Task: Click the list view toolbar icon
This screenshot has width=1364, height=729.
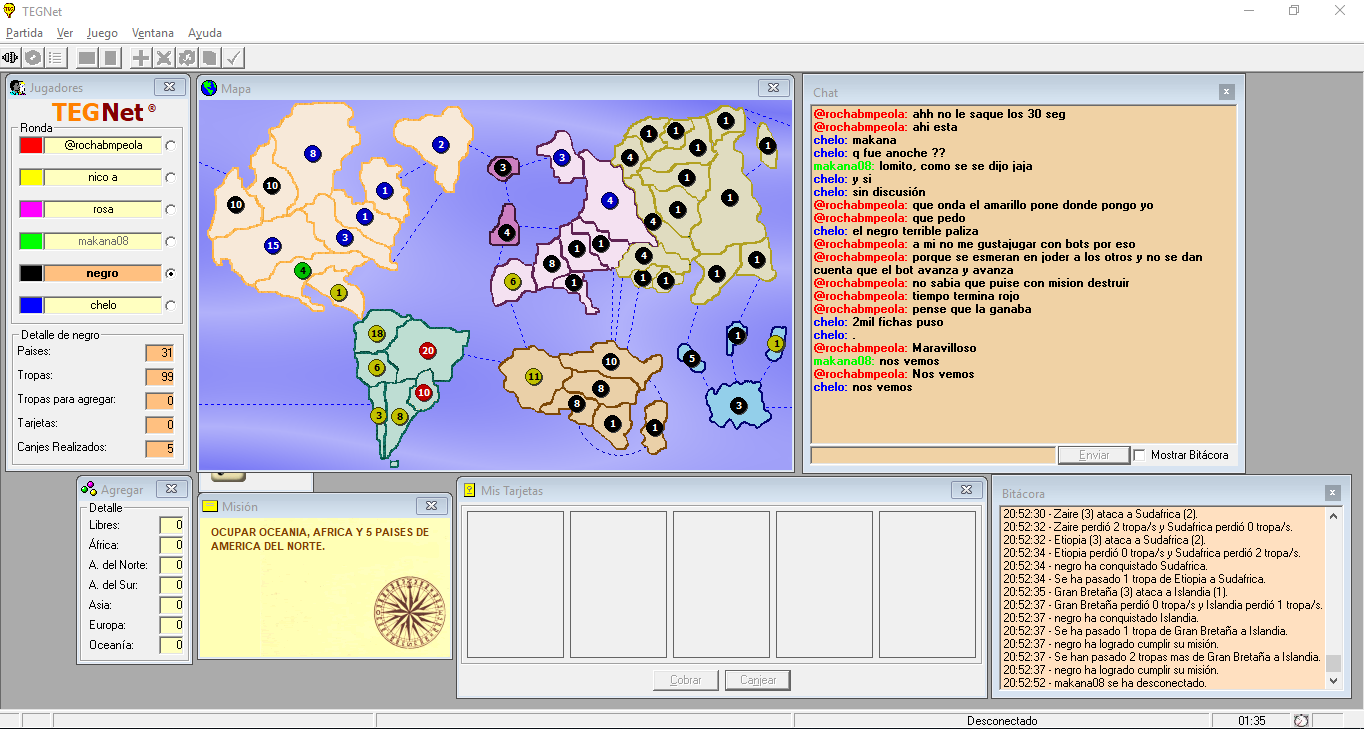Action: [x=56, y=58]
